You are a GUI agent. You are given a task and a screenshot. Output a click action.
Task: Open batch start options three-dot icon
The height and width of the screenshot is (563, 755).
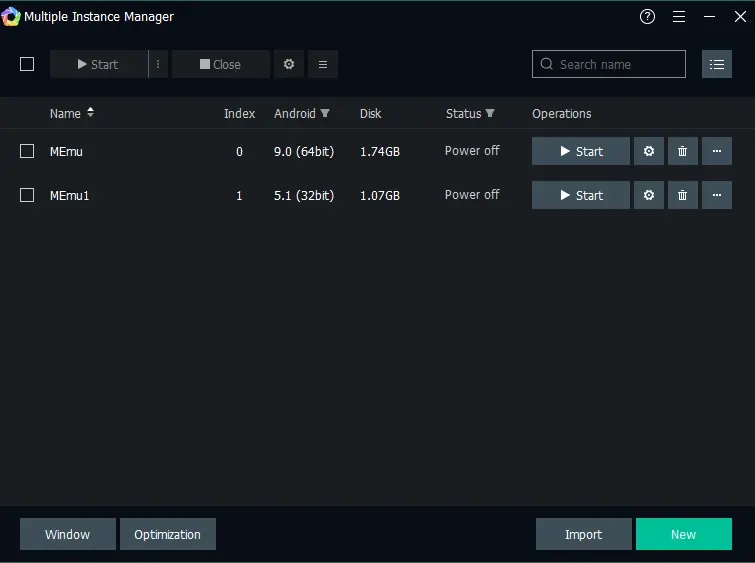pos(158,64)
